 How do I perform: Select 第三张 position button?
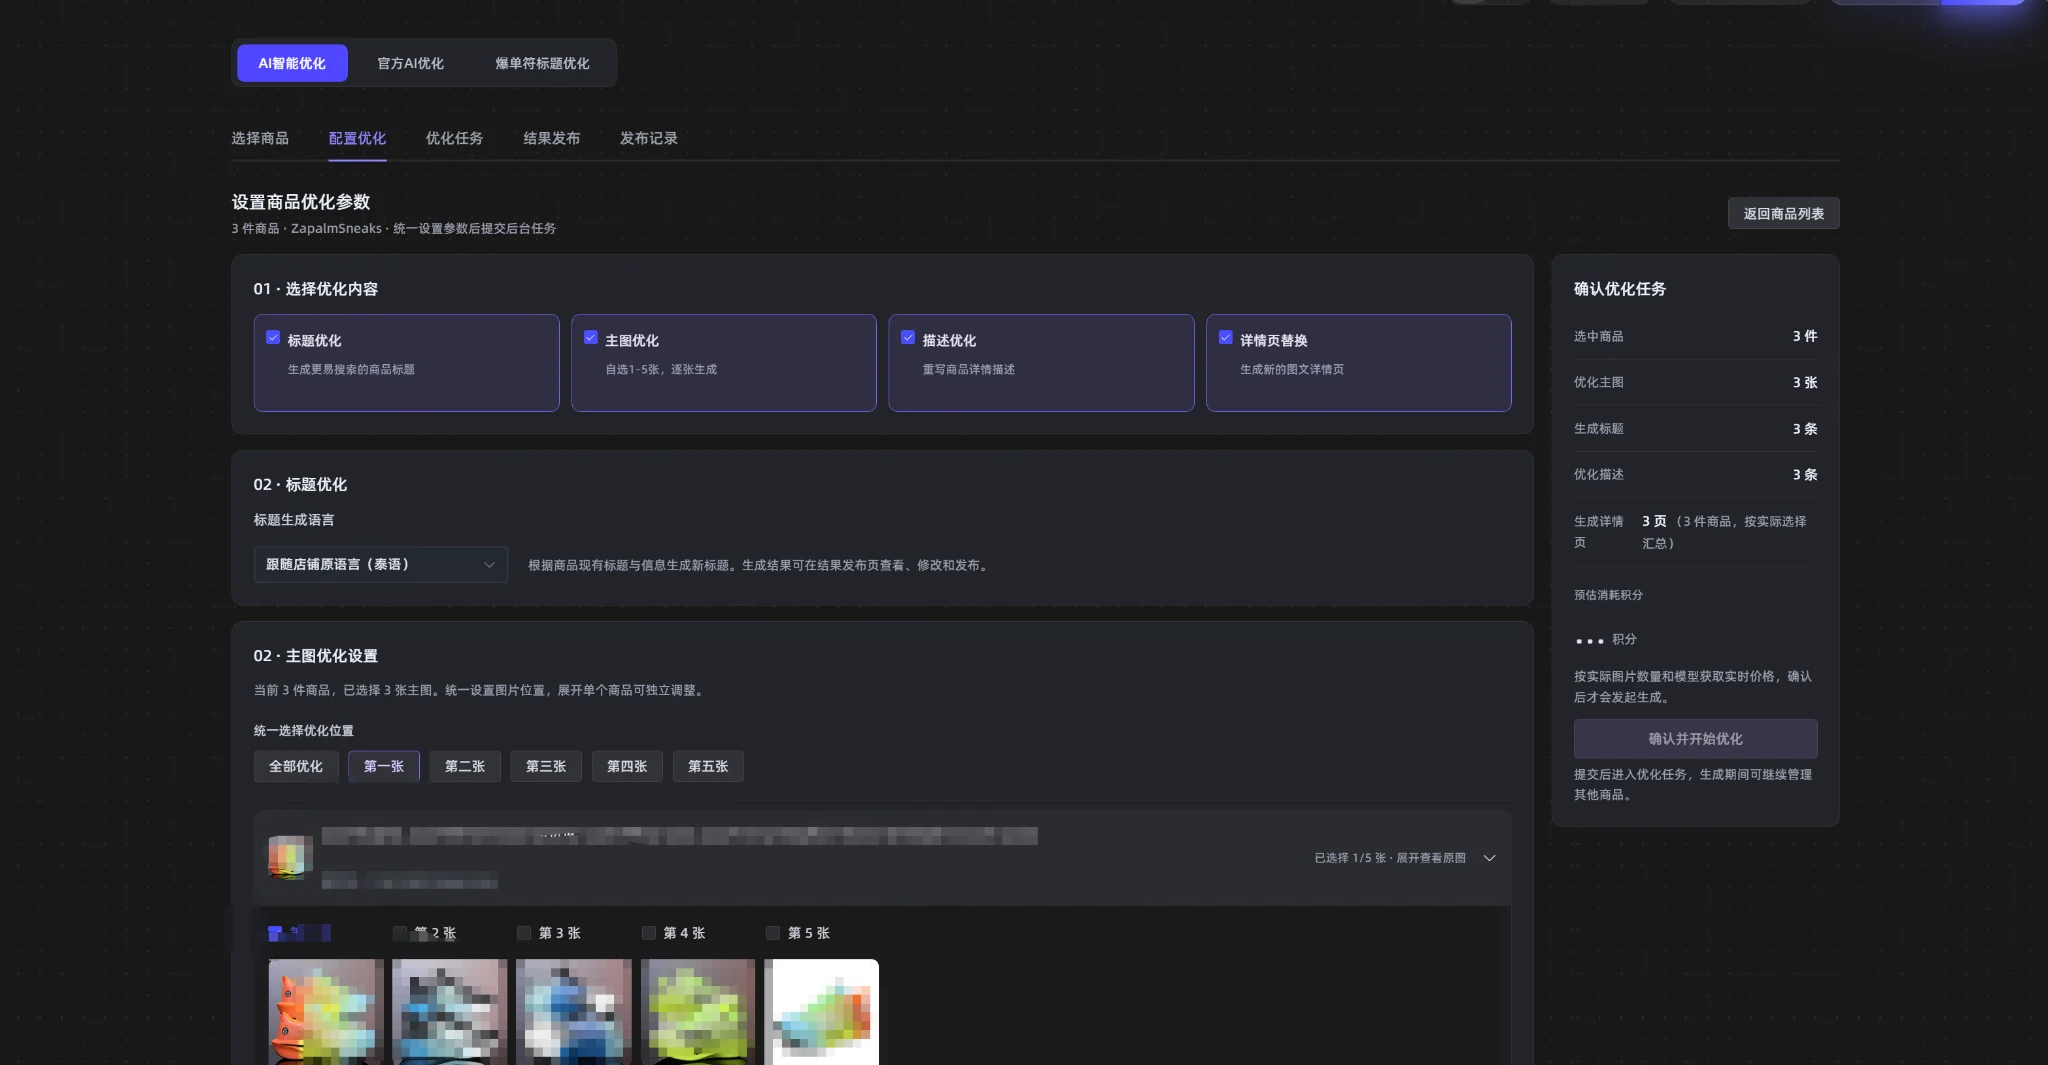point(546,766)
